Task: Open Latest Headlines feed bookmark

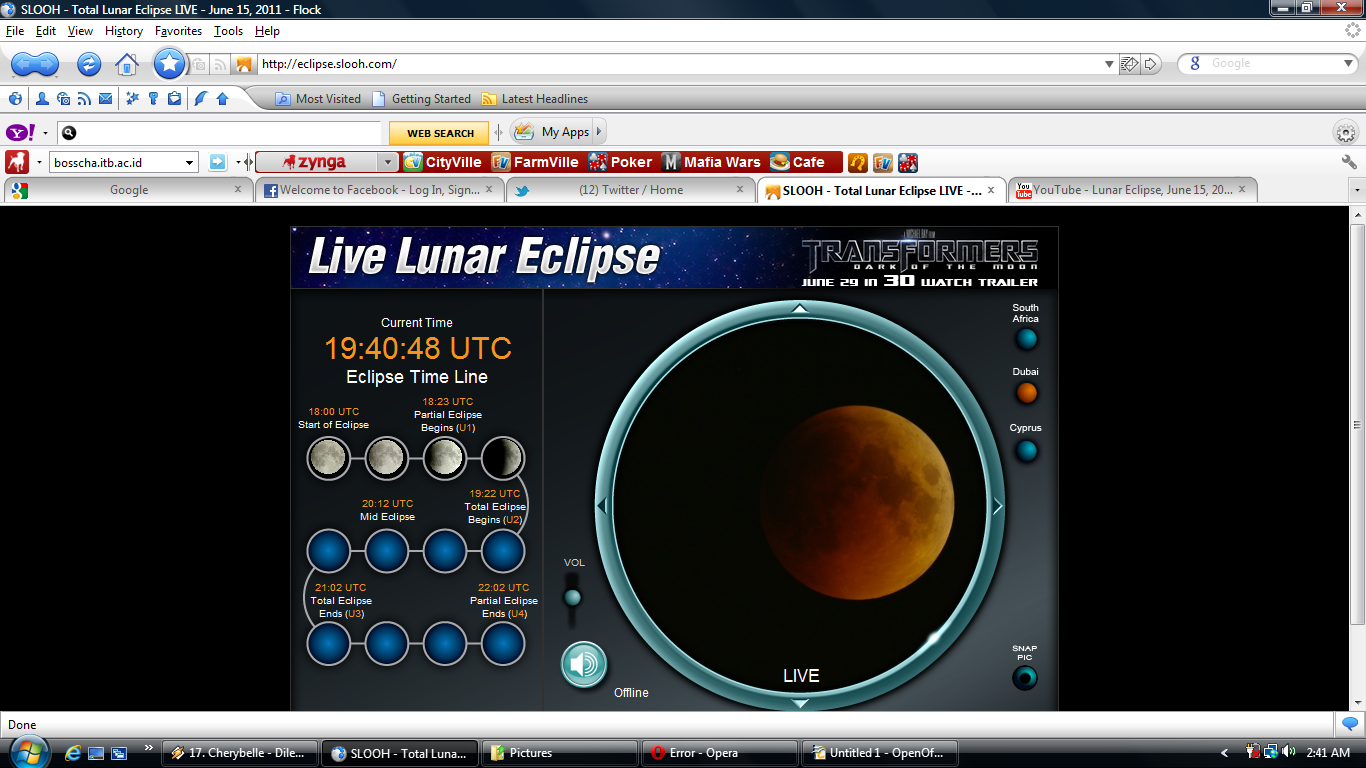Action: (x=535, y=99)
